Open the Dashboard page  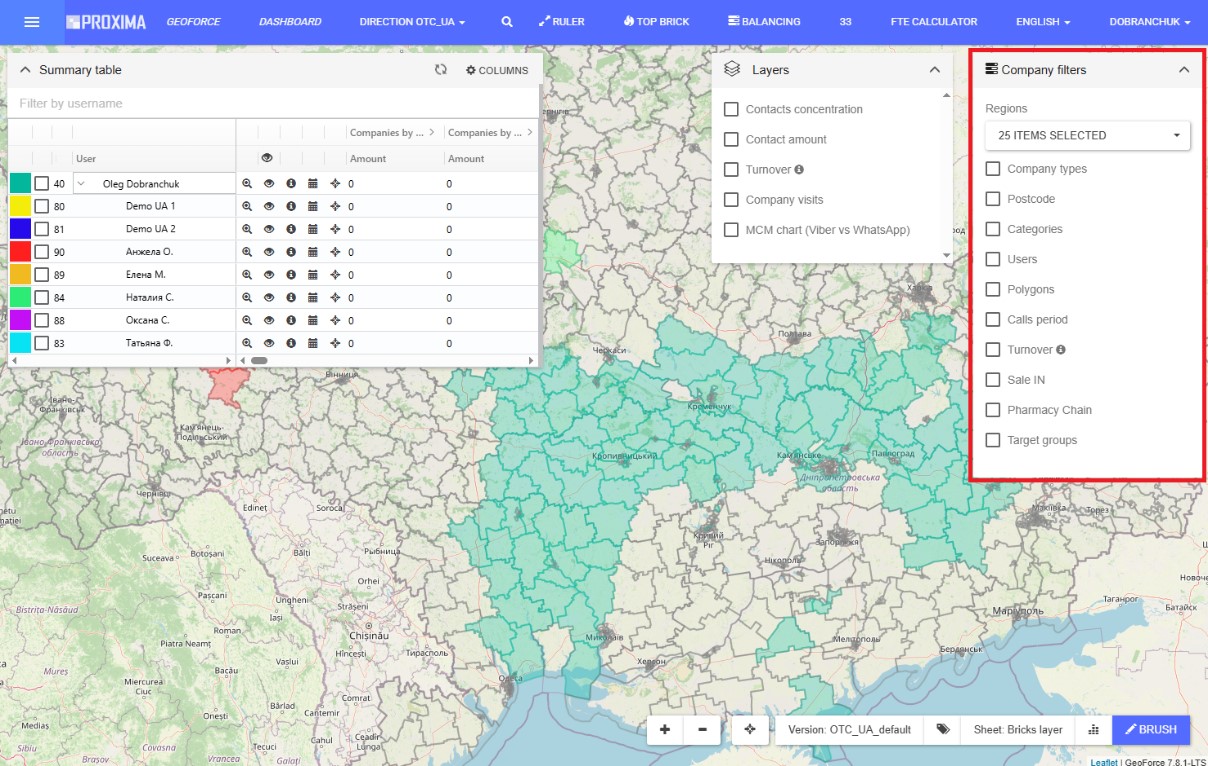pos(290,21)
